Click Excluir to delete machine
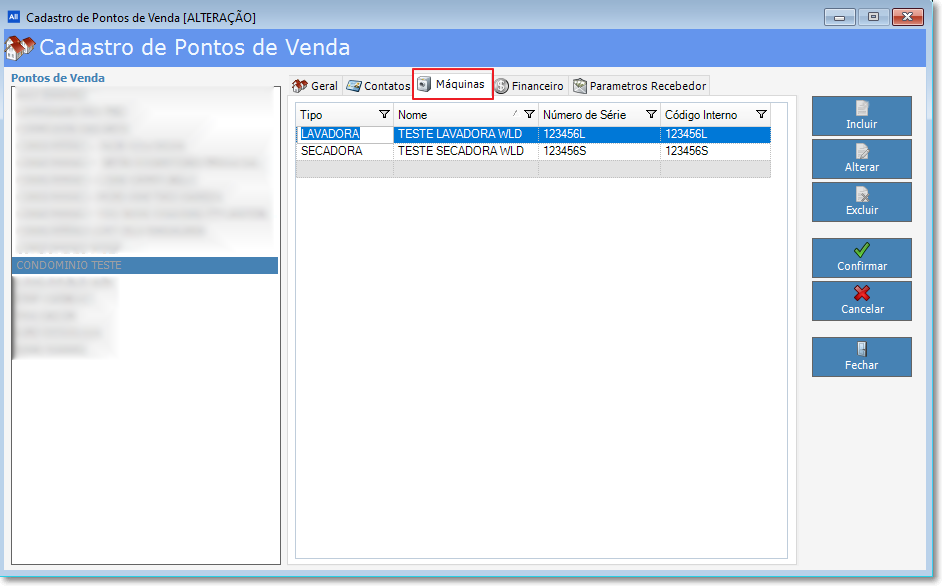The width and height of the screenshot is (942, 586). coord(861,202)
